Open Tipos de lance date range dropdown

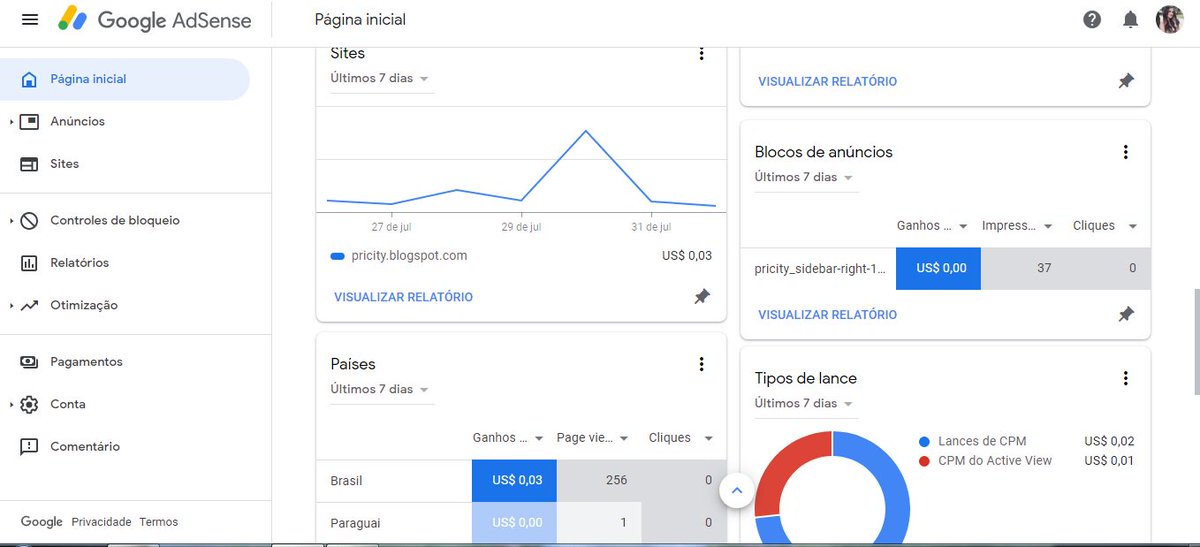pos(805,403)
